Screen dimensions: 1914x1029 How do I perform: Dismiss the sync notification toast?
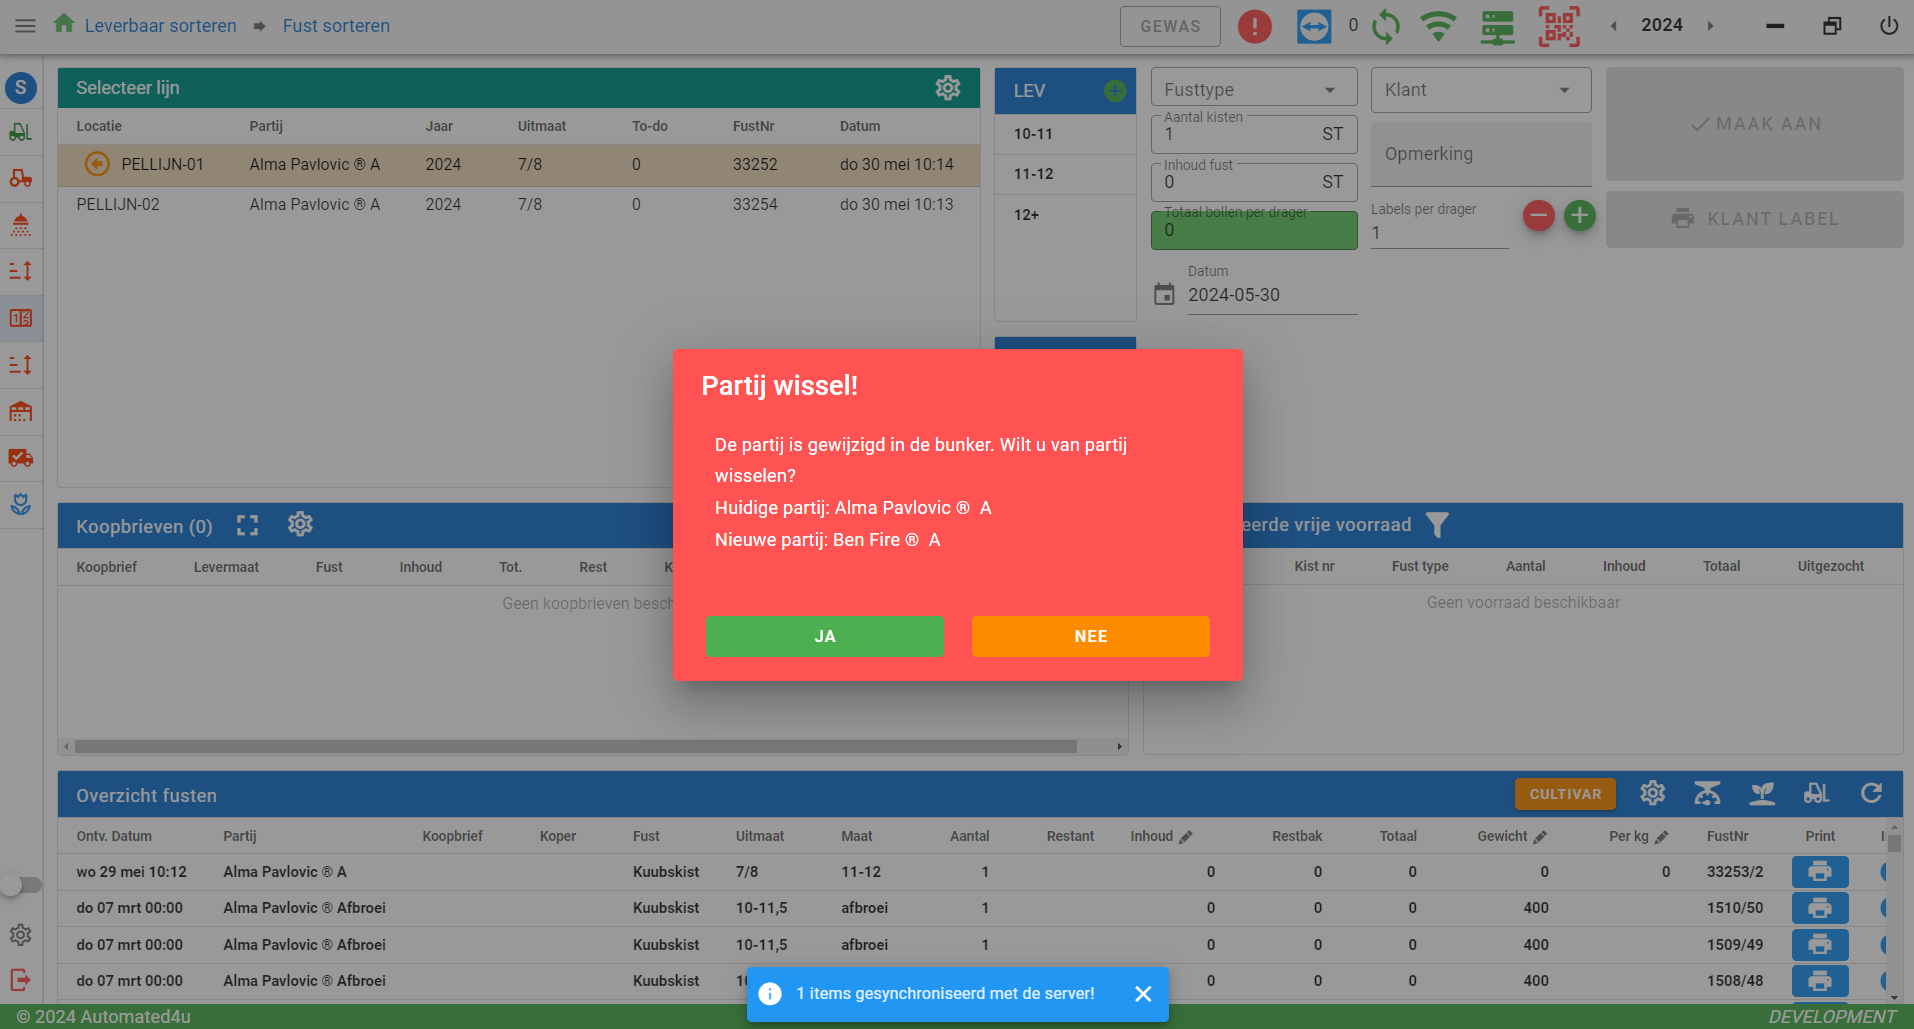[x=1143, y=994]
